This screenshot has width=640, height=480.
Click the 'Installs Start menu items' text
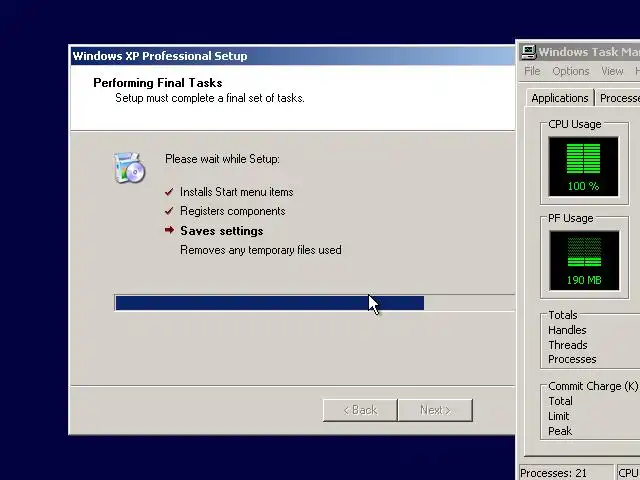pyautogui.click(x=237, y=192)
